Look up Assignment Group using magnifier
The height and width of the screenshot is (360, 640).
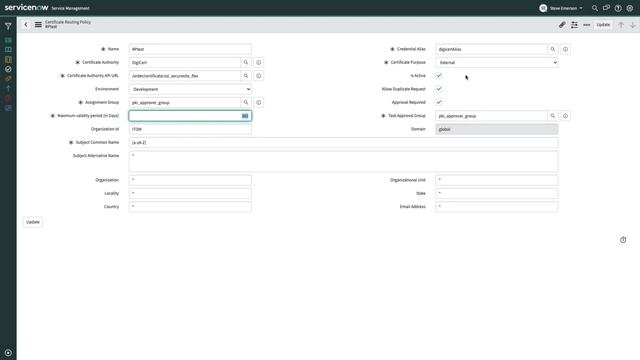tap(246, 102)
